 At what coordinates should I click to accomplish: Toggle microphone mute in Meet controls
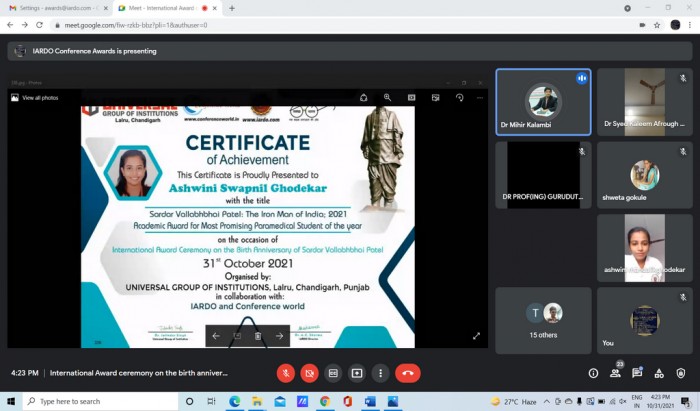click(x=286, y=373)
